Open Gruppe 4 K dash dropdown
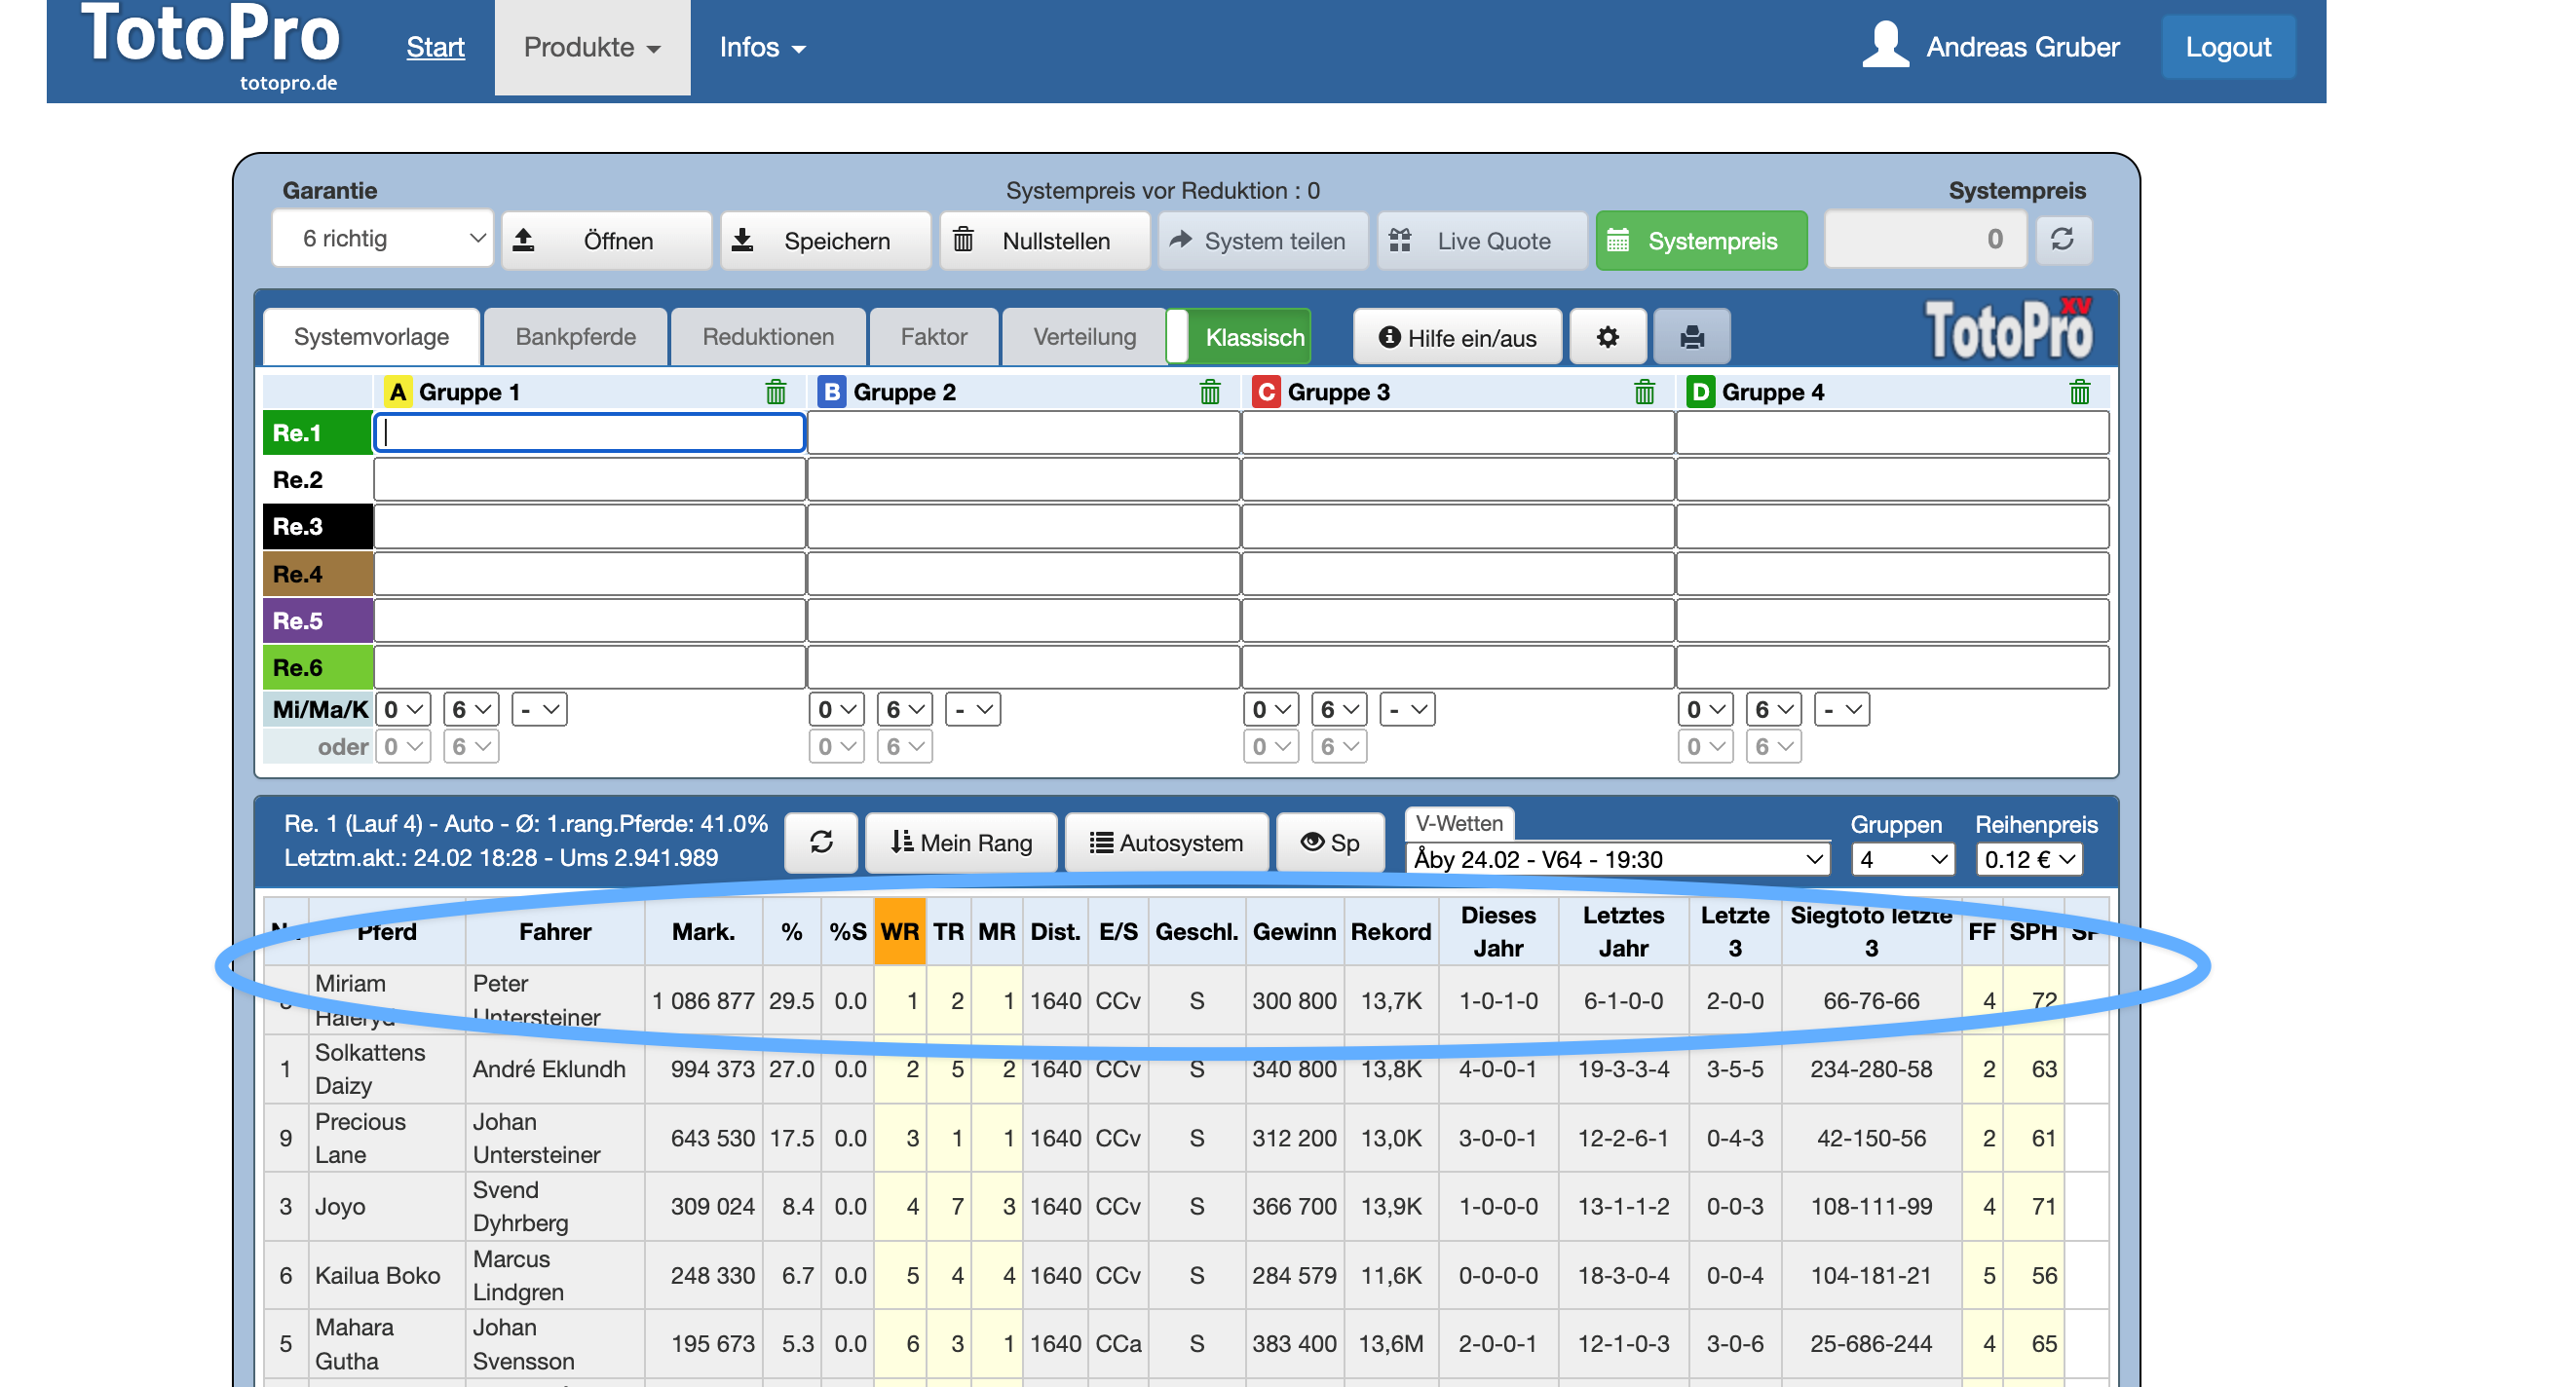This screenshot has width=2576, height=1387. click(x=1841, y=709)
